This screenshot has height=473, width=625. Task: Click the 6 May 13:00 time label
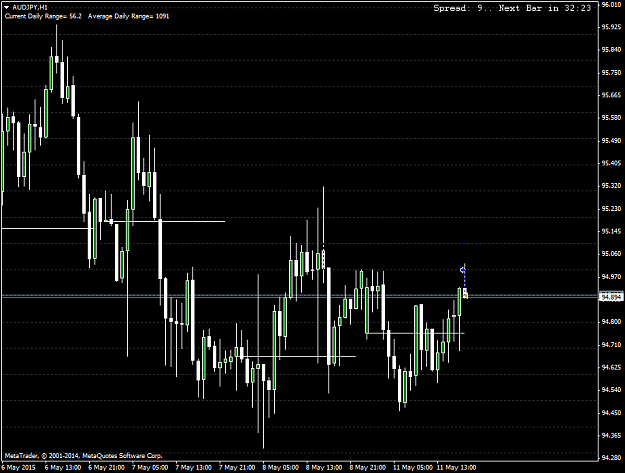click(x=63, y=467)
